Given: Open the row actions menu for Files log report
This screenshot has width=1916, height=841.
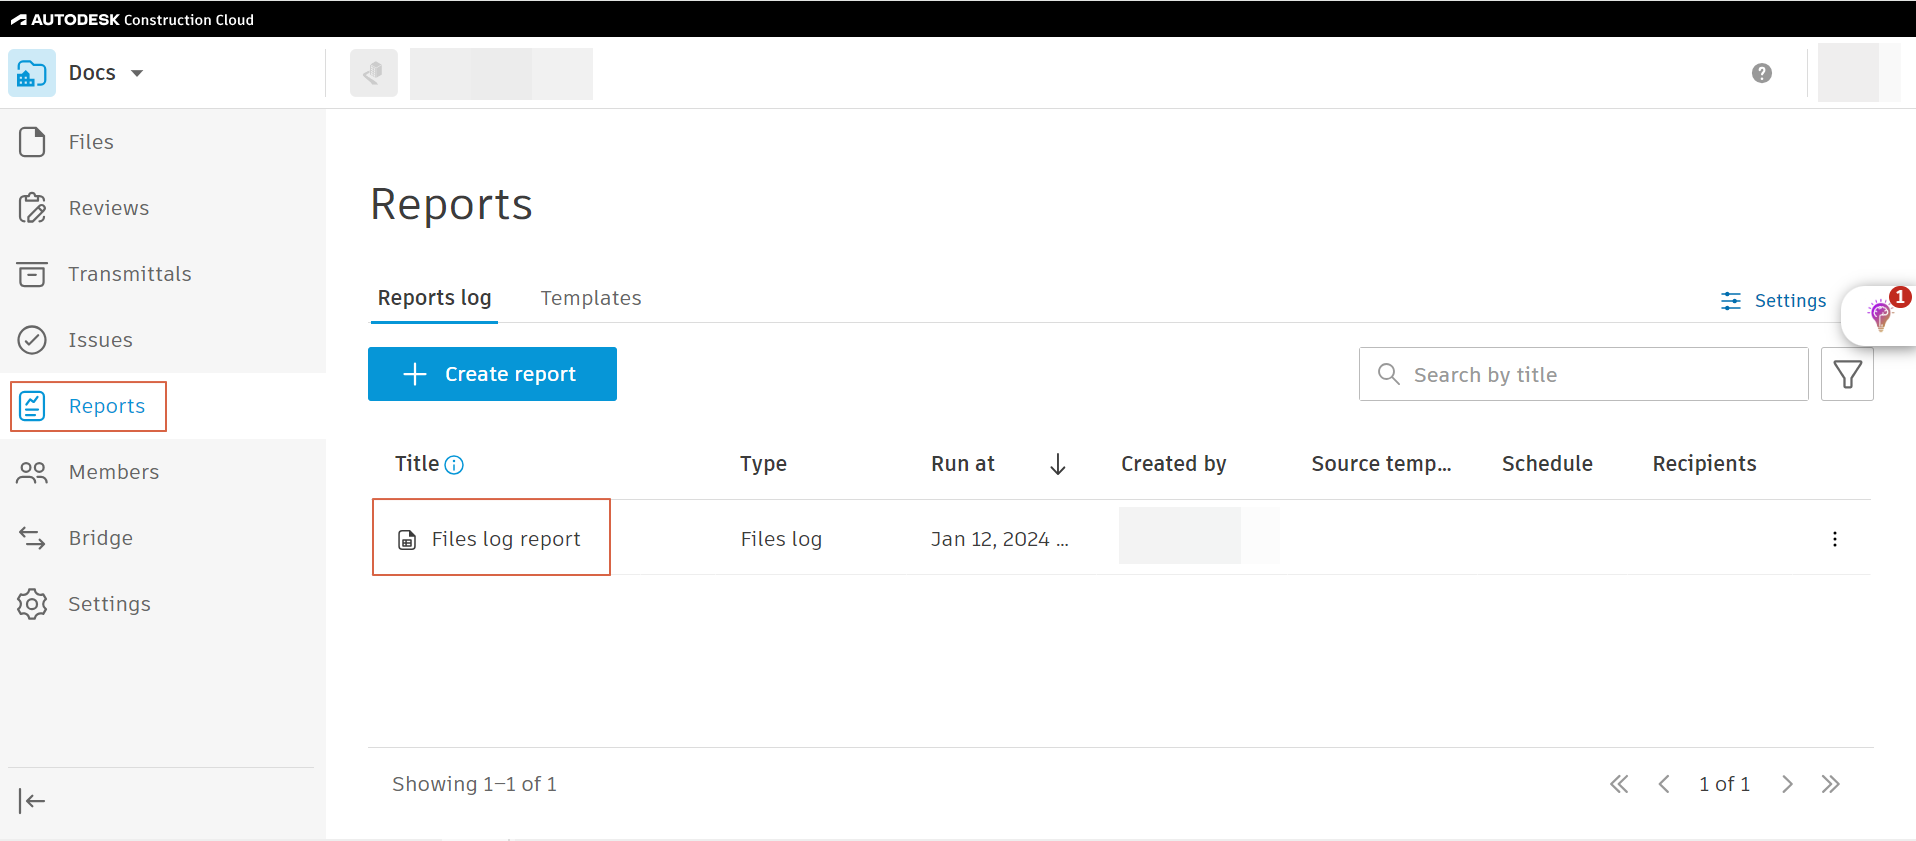Looking at the screenshot, I should point(1834,539).
